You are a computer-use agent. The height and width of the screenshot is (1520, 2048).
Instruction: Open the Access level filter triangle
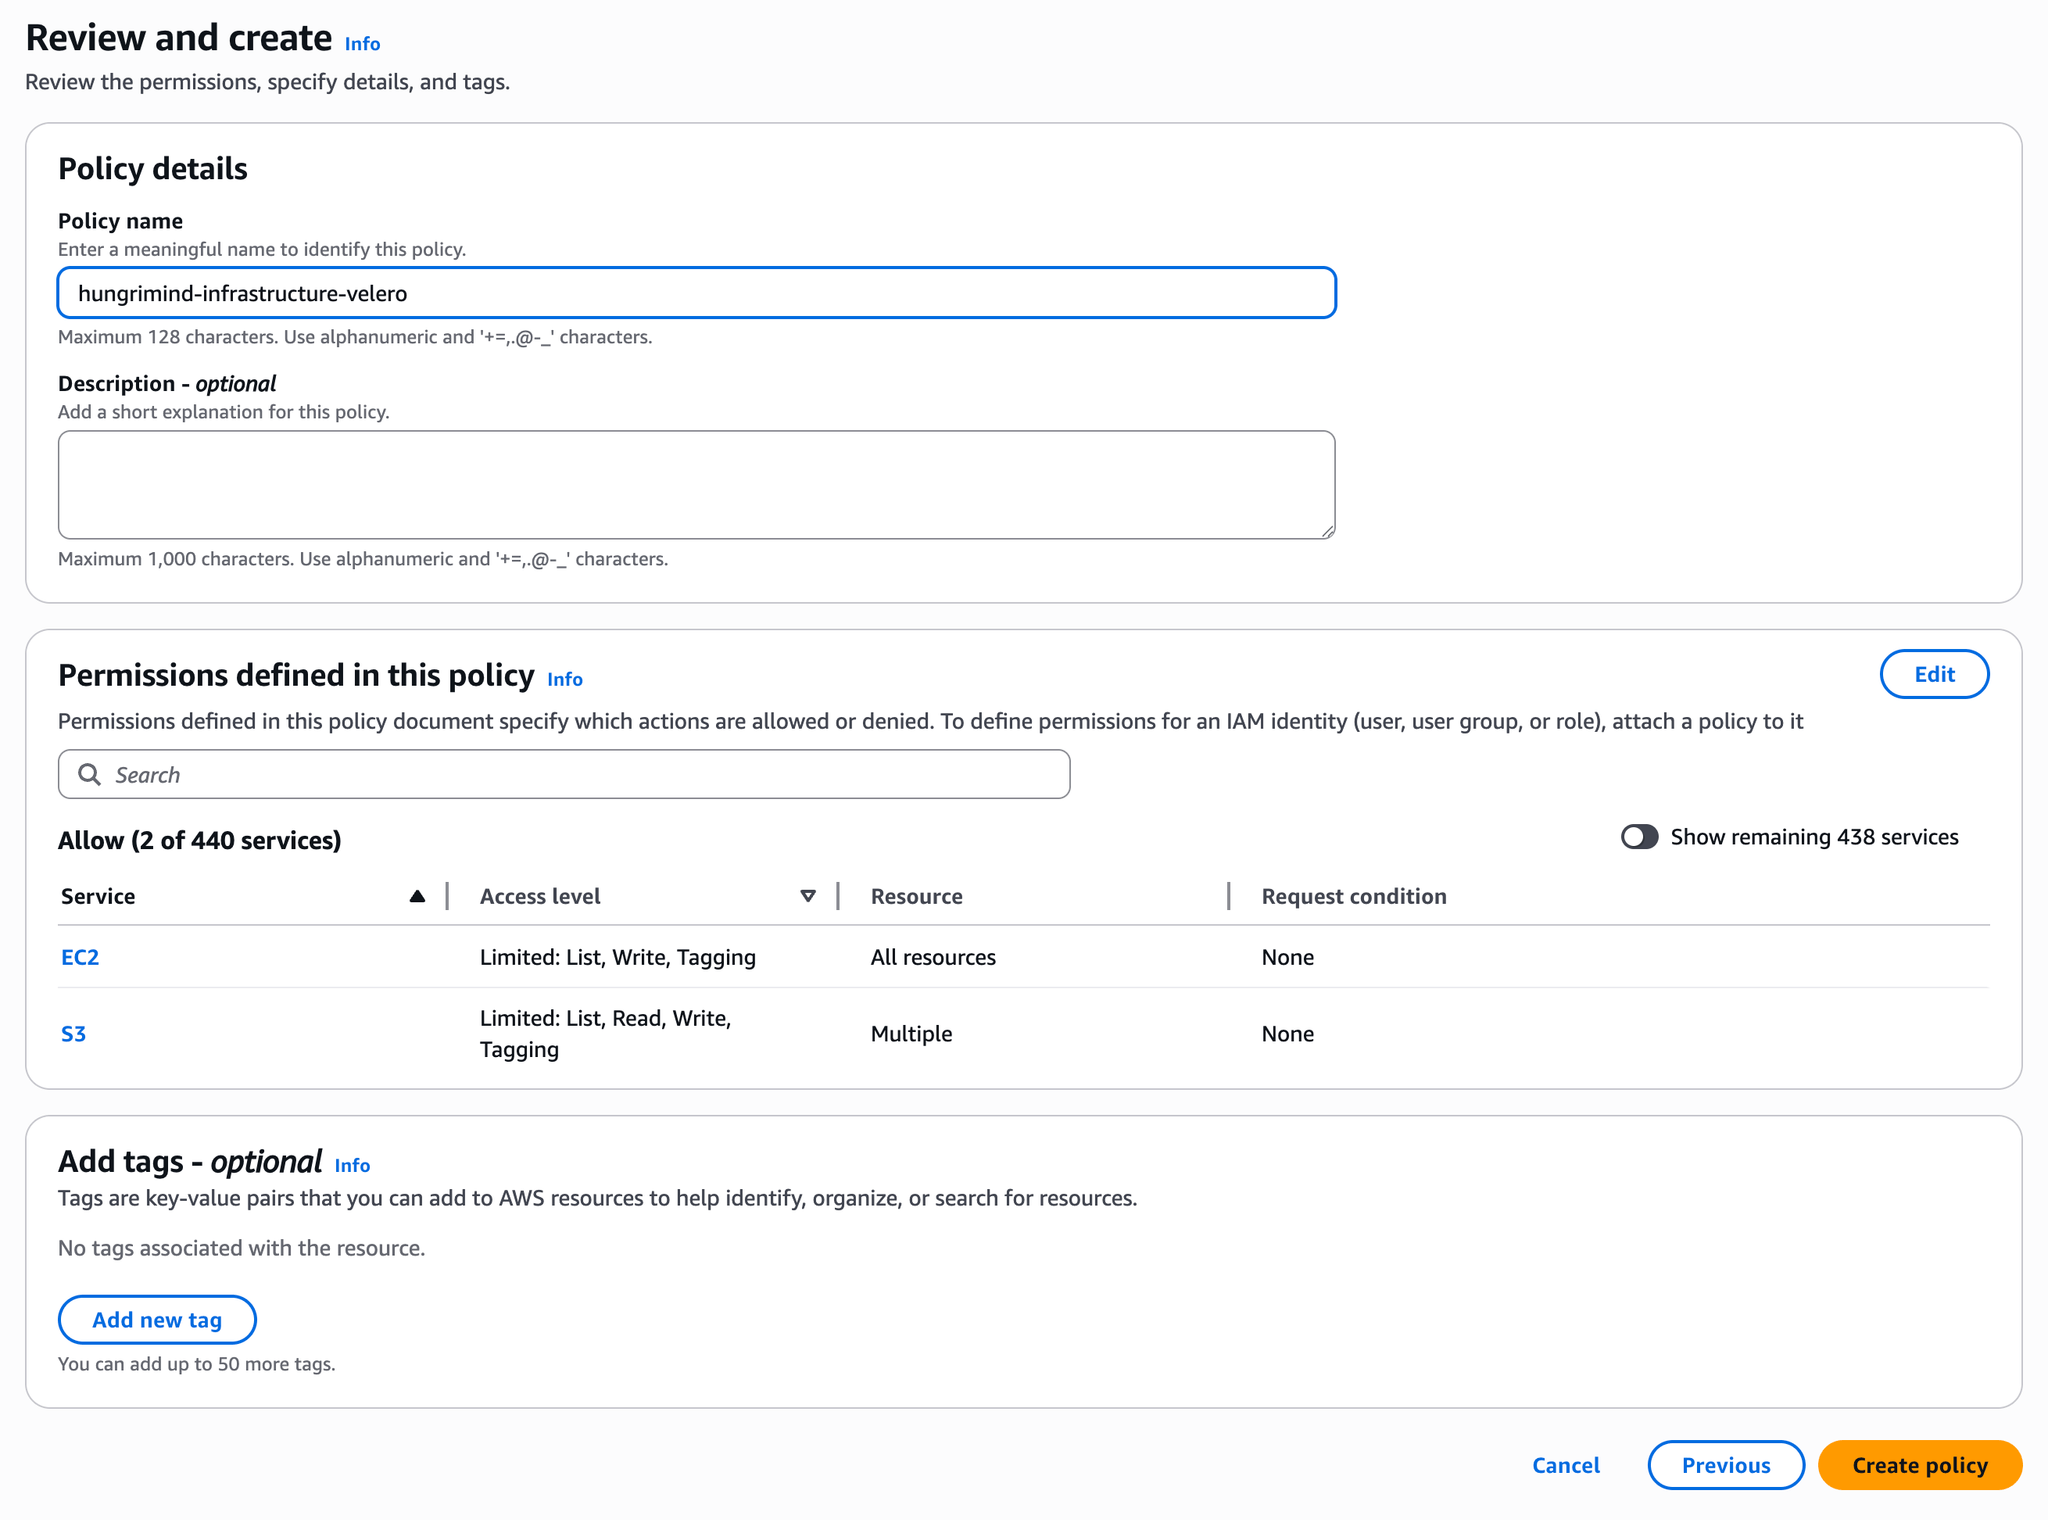point(807,896)
